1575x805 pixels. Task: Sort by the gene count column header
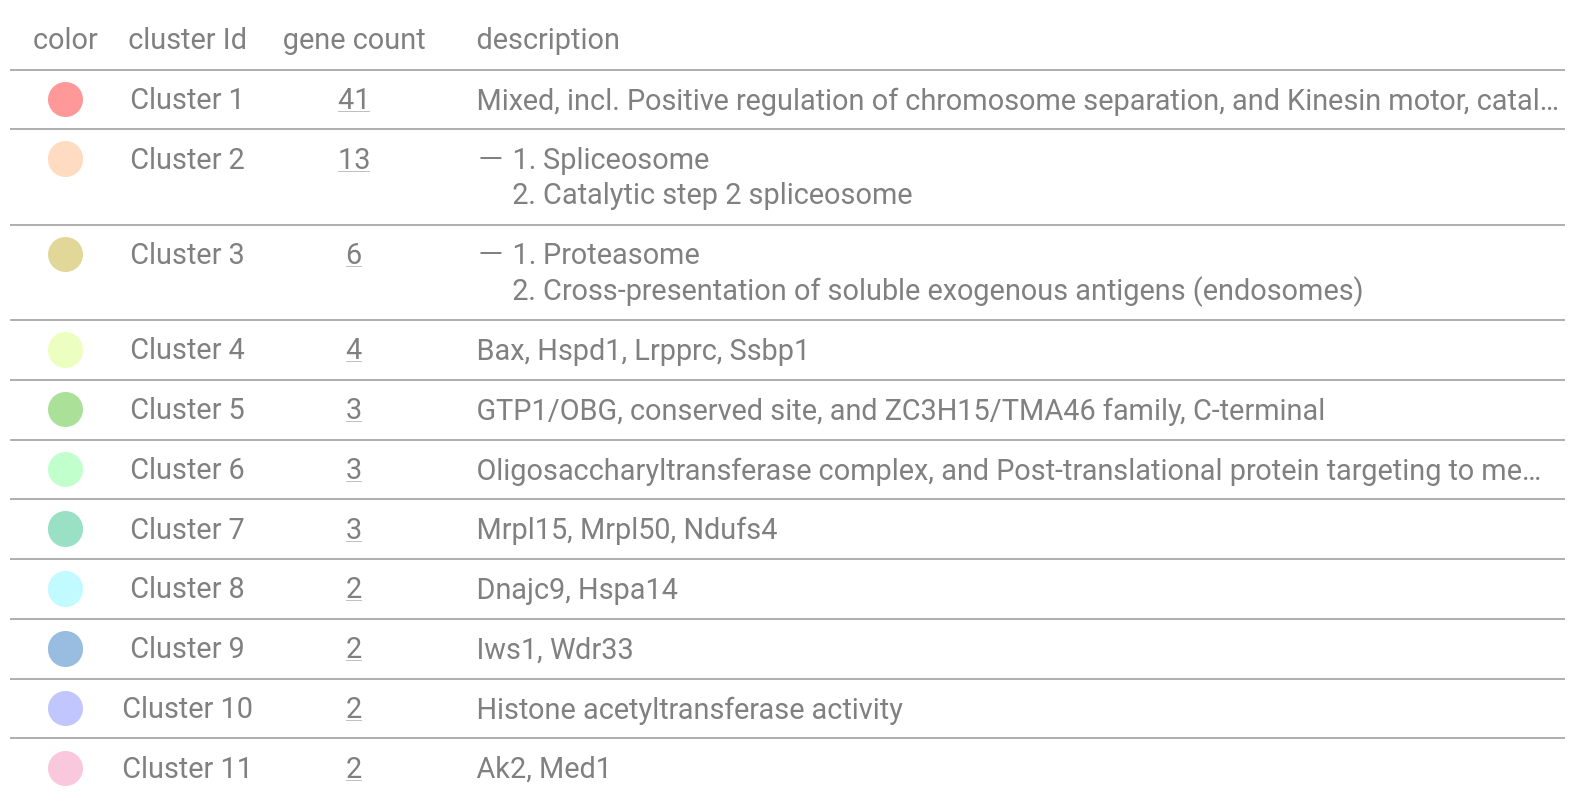pyautogui.click(x=354, y=40)
